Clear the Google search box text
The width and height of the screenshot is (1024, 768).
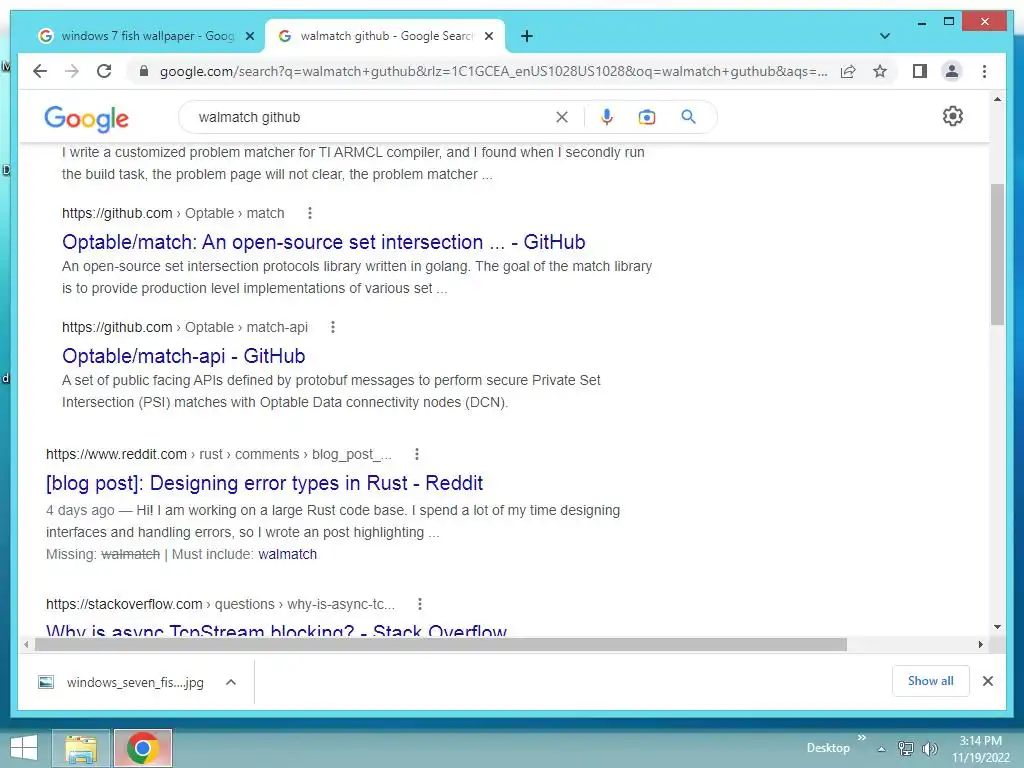[x=562, y=117]
